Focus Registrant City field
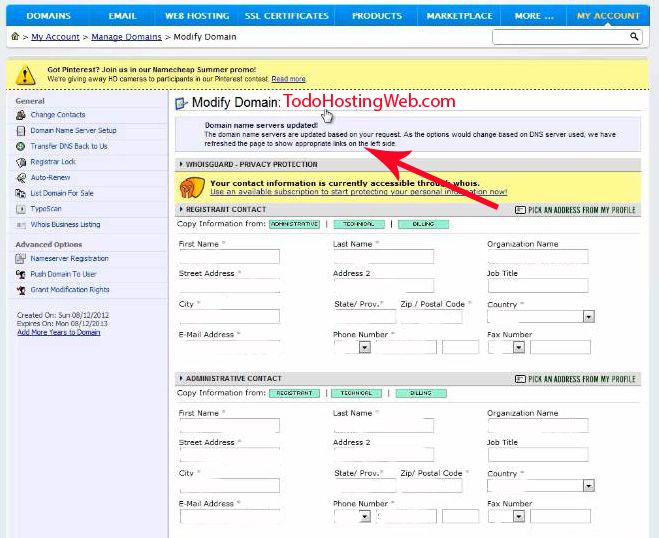 coord(229,316)
